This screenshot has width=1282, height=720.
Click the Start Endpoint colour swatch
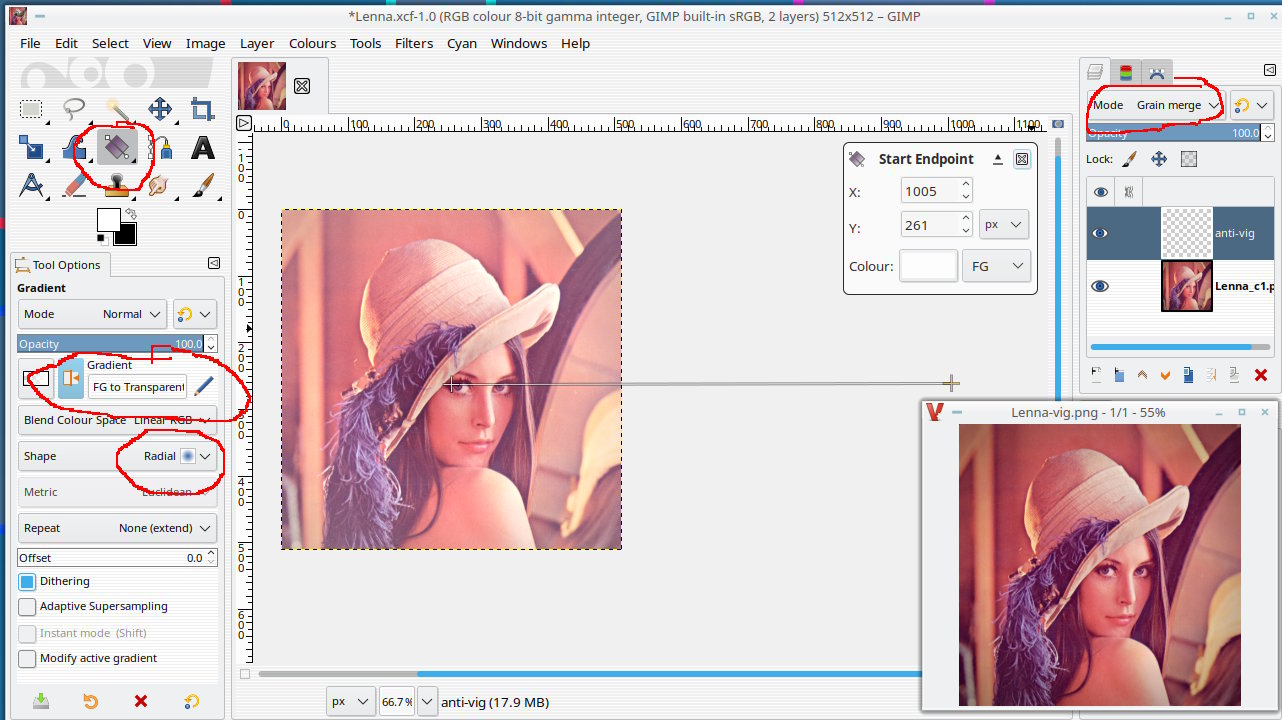pyautogui.click(x=928, y=266)
